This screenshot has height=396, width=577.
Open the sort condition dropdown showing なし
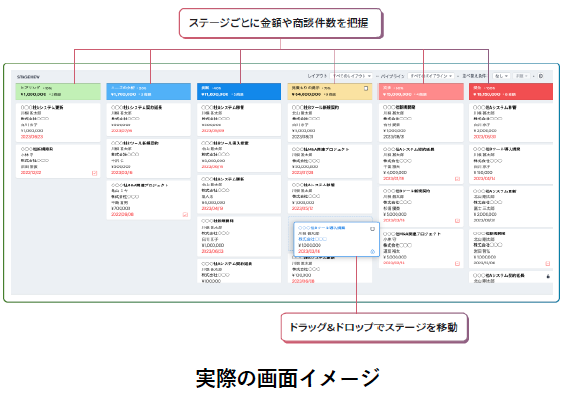click(x=501, y=76)
